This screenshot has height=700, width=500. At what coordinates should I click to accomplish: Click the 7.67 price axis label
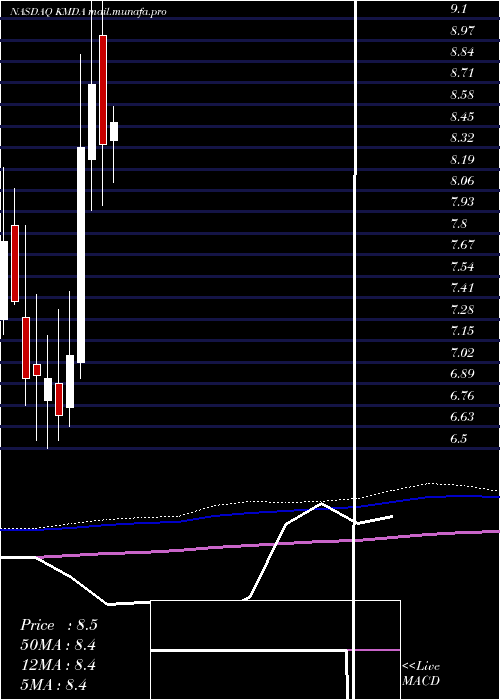pyautogui.click(x=462, y=245)
